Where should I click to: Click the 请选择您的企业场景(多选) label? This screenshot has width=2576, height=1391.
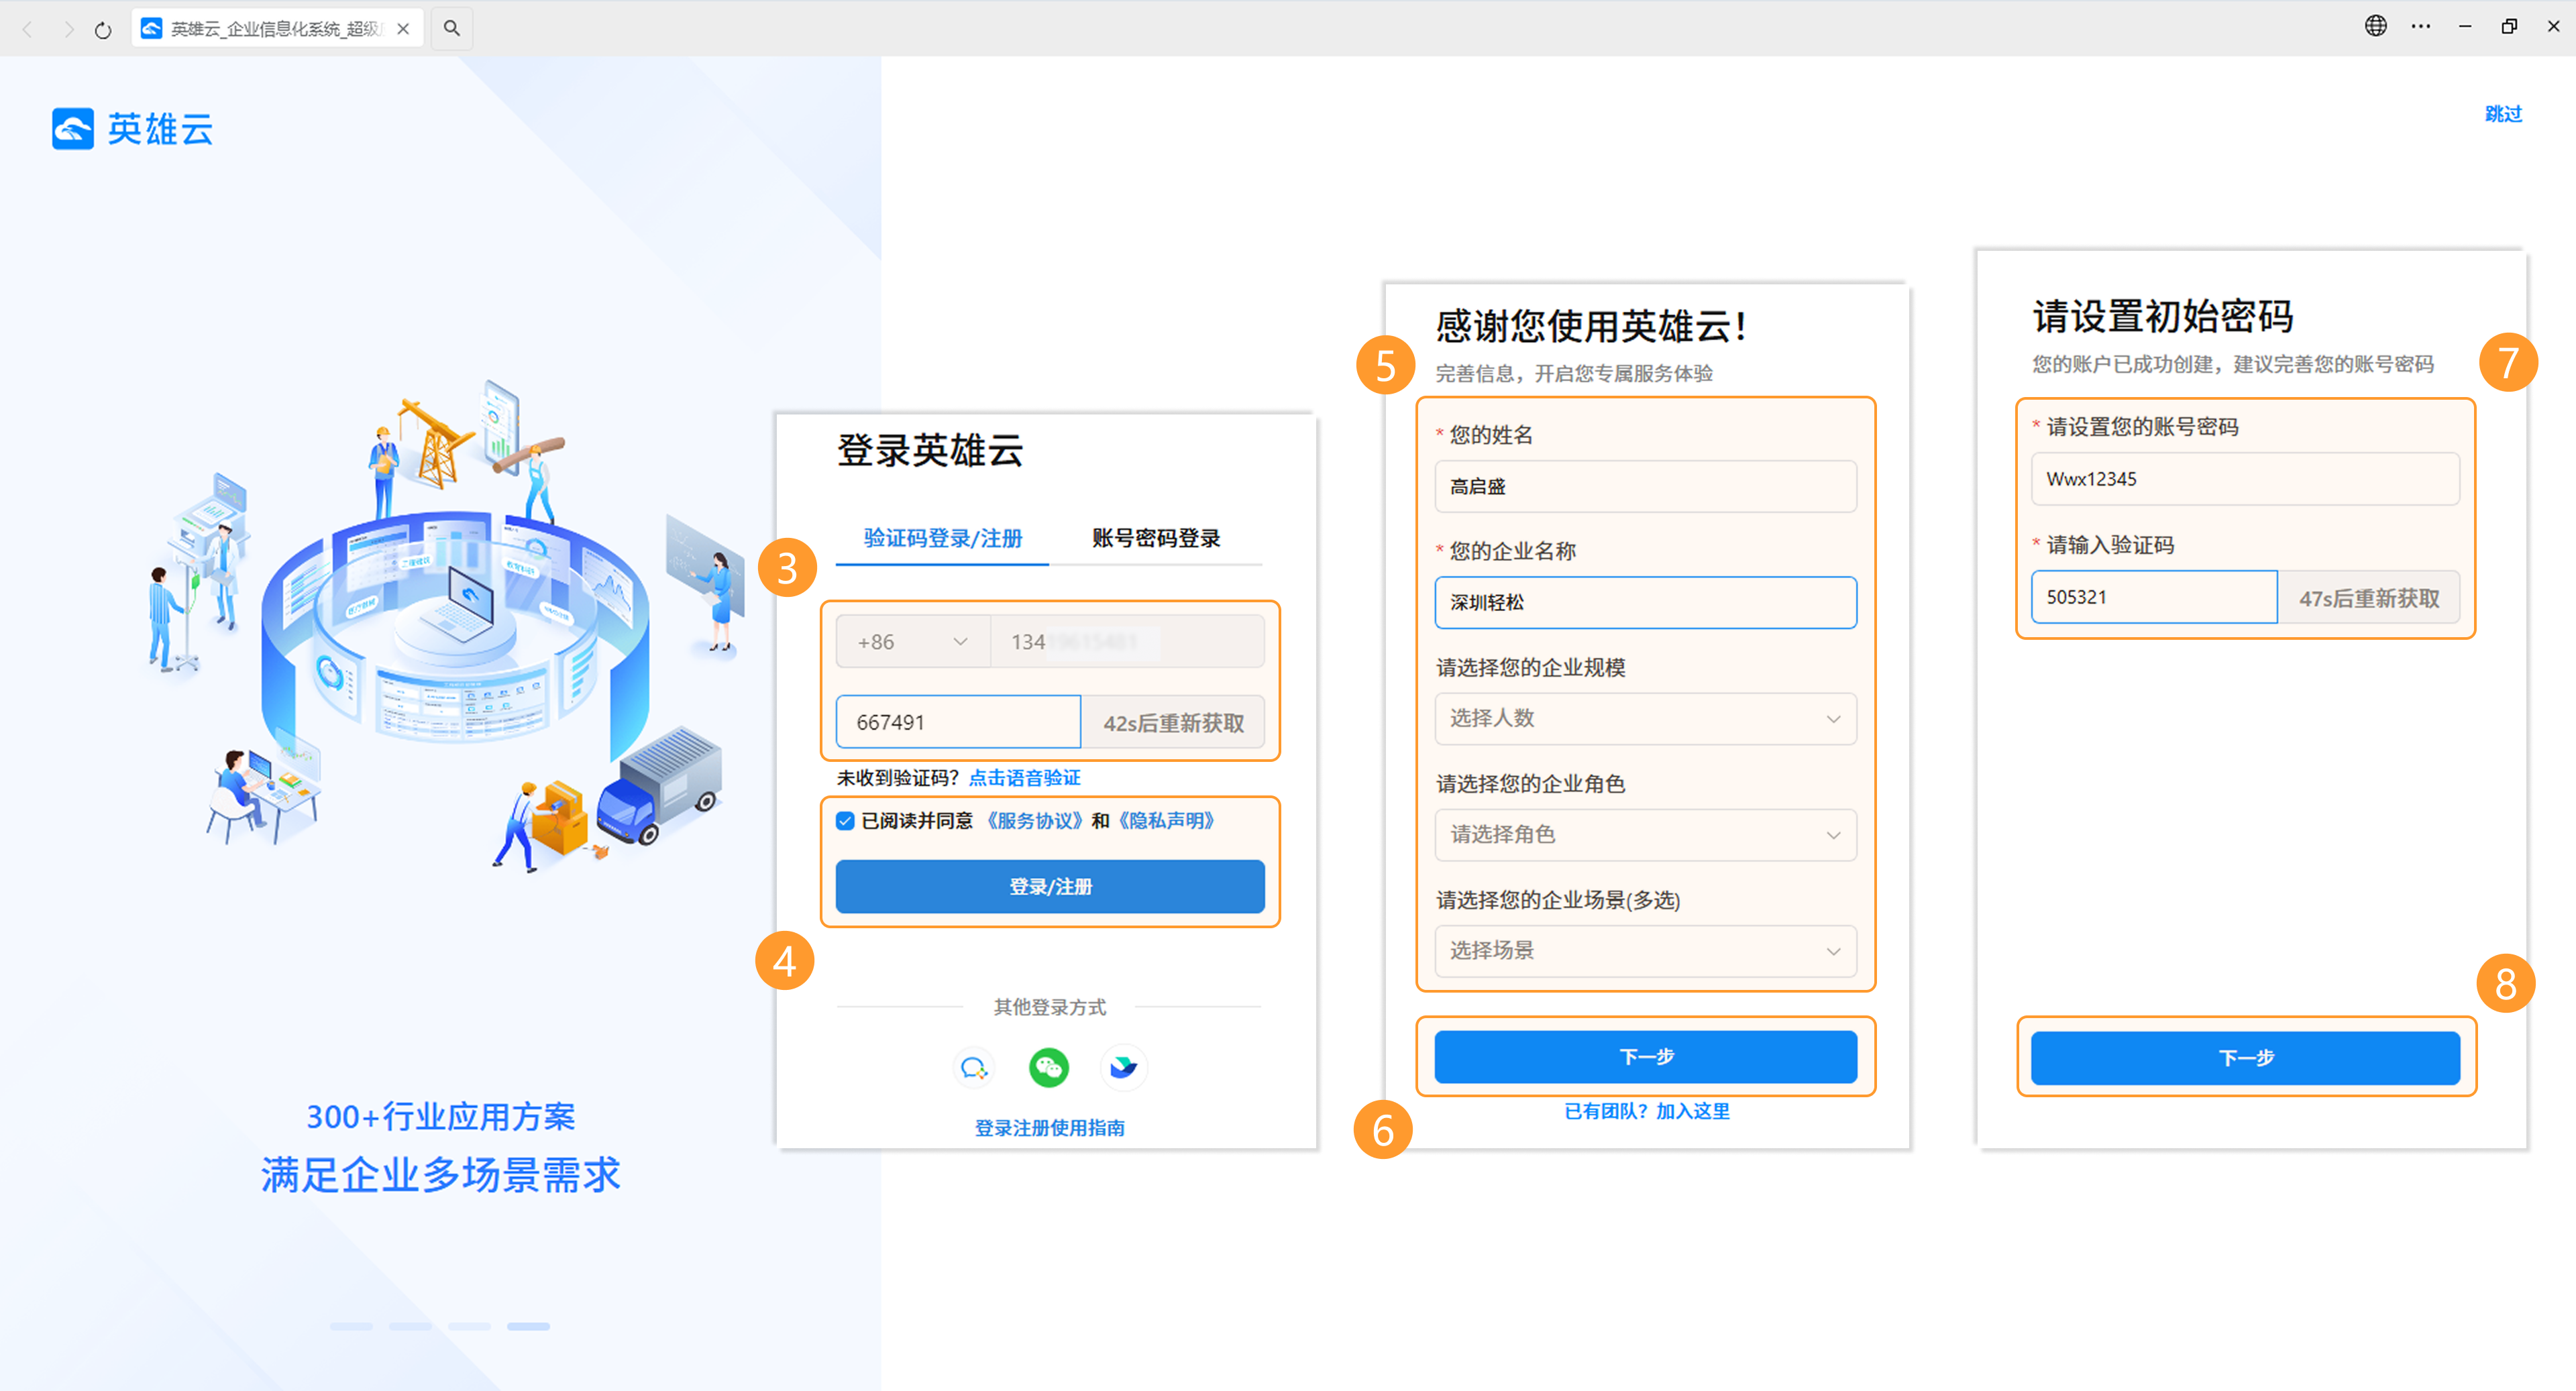1558,900
